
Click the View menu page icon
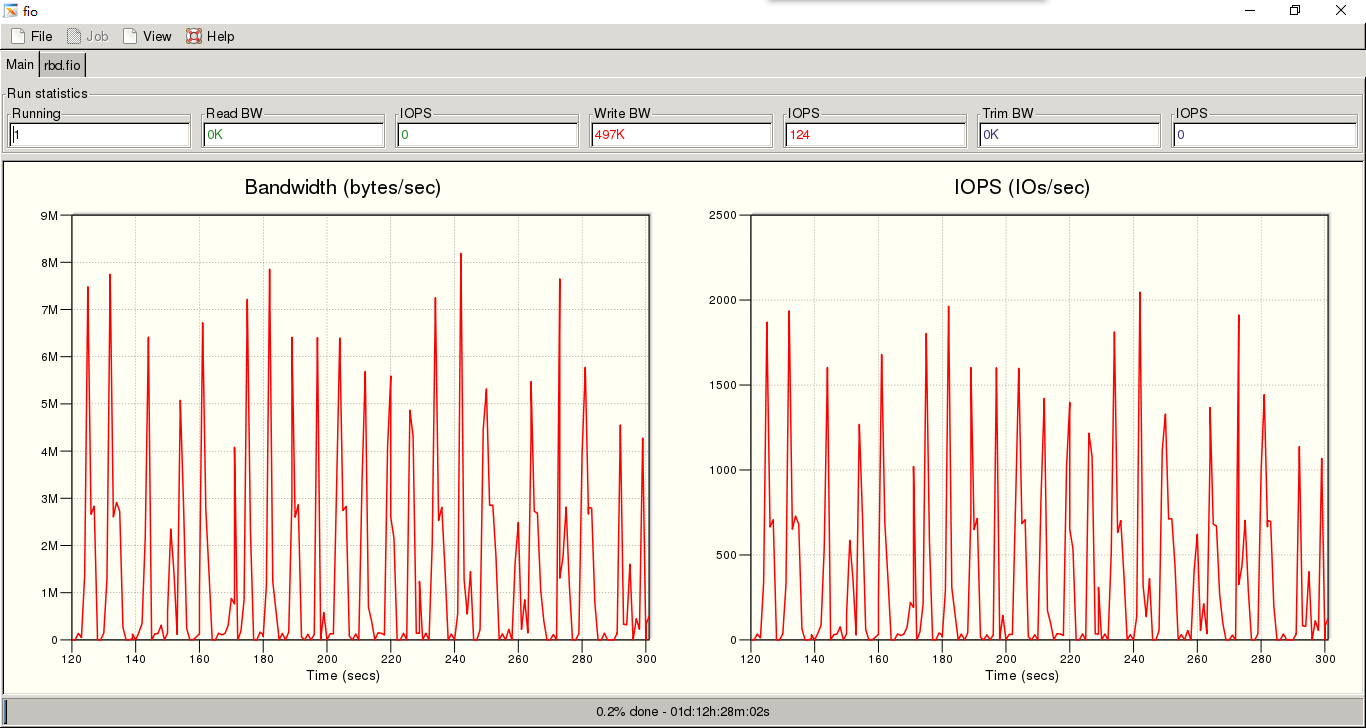tap(130, 36)
